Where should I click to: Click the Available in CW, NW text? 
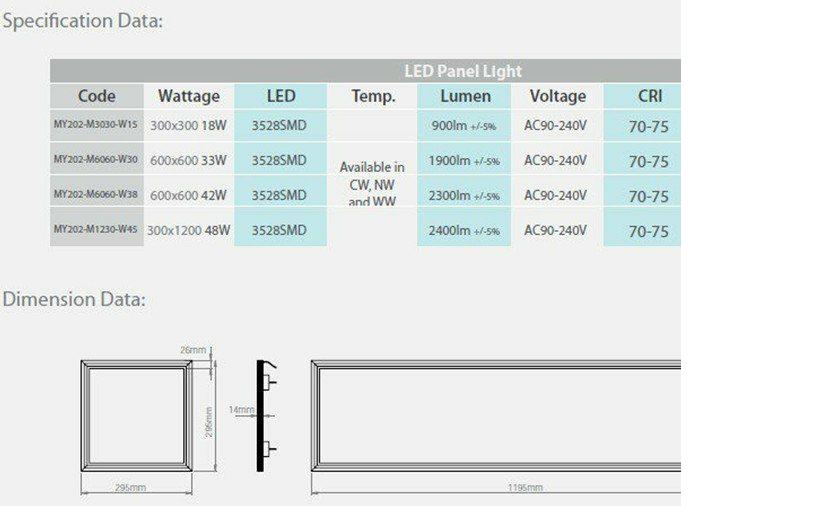[372, 177]
